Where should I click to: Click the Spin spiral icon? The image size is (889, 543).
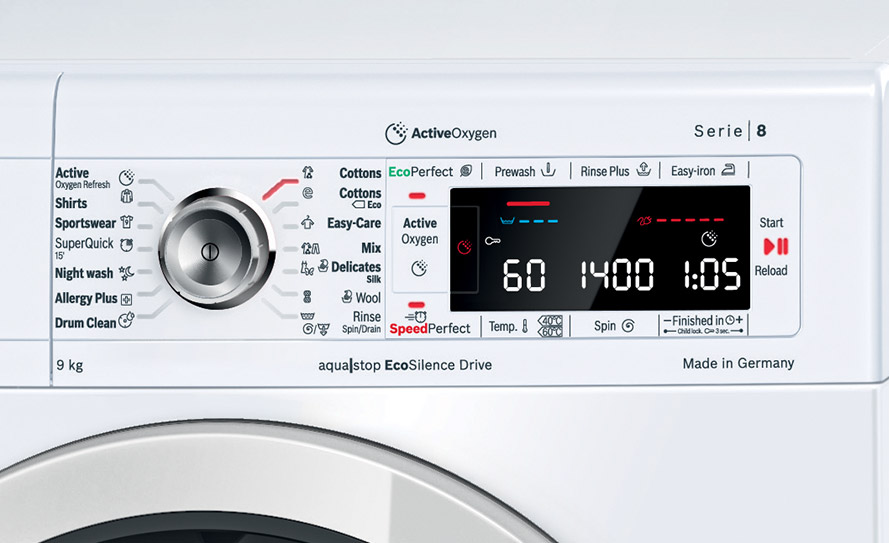click(x=628, y=326)
